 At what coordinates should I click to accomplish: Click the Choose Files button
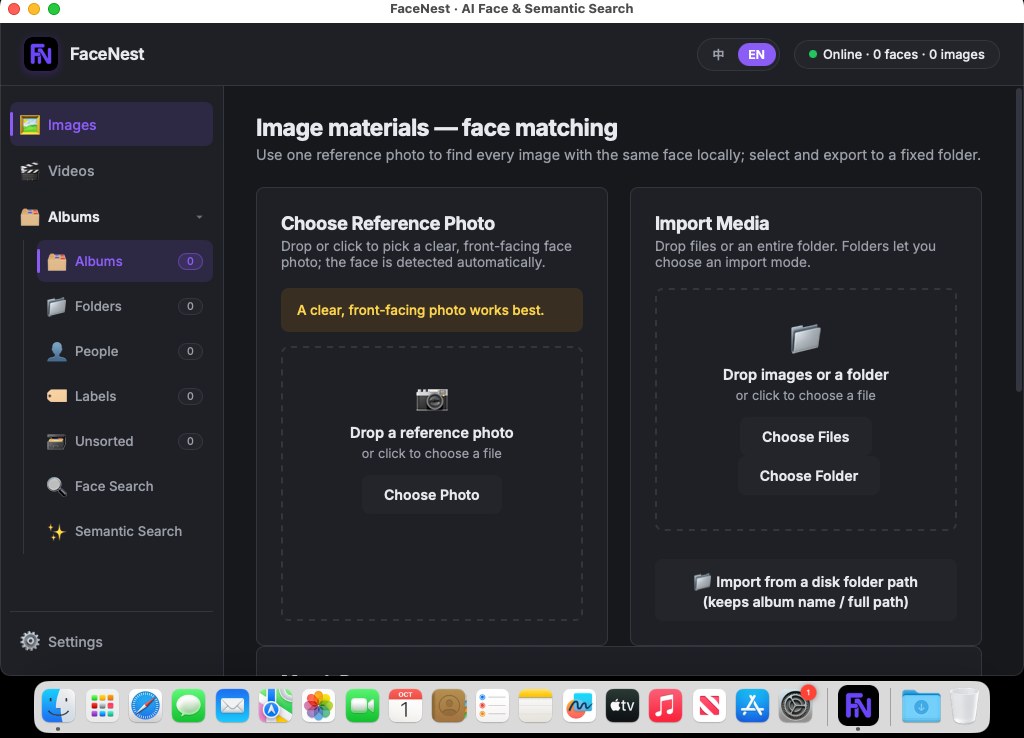tap(805, 437)
